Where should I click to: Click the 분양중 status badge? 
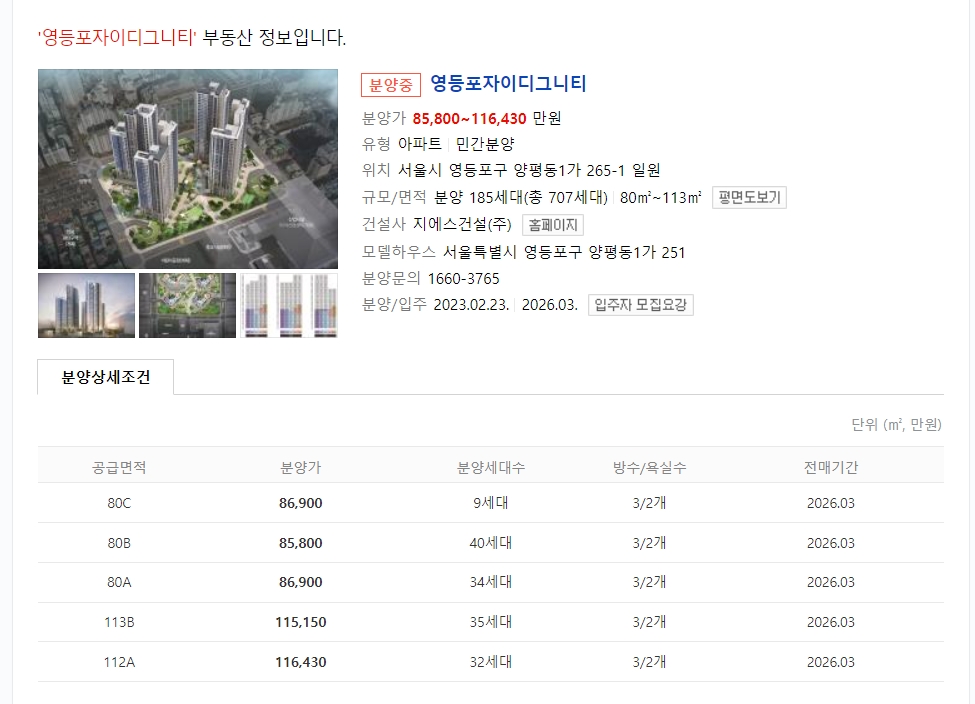tap(390, 85)
